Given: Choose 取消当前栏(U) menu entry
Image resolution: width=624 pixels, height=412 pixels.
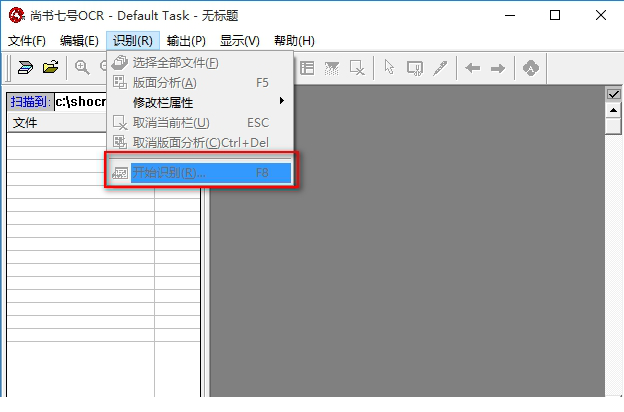Looking at the screenshot, I should pos(201,123).
